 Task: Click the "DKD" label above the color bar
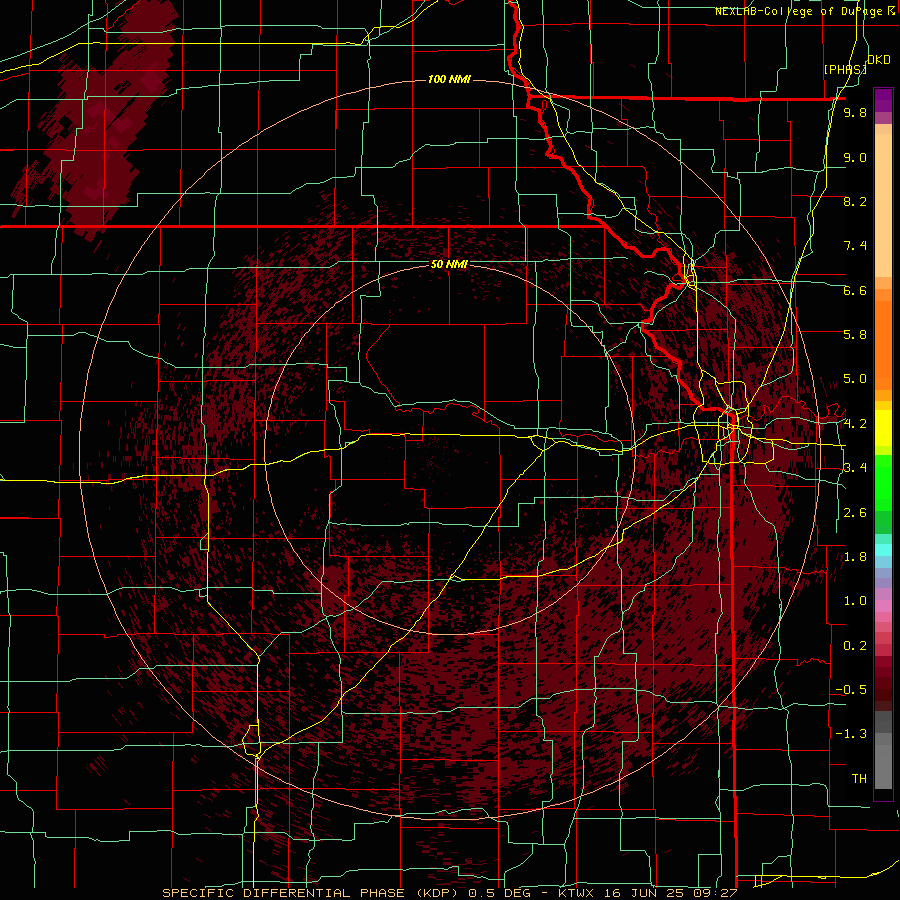[879, 60]
